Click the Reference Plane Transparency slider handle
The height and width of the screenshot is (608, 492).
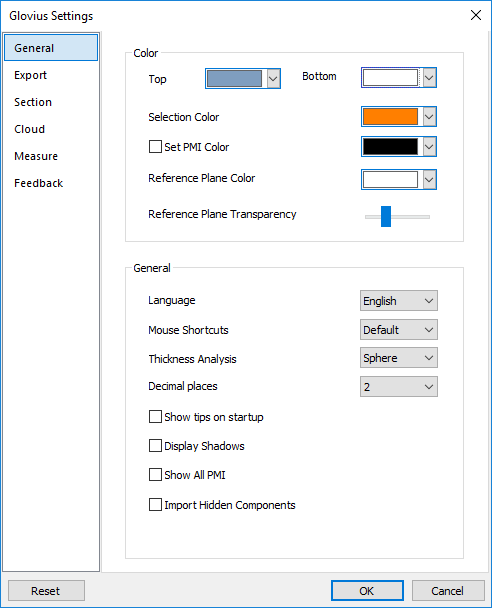386,216
